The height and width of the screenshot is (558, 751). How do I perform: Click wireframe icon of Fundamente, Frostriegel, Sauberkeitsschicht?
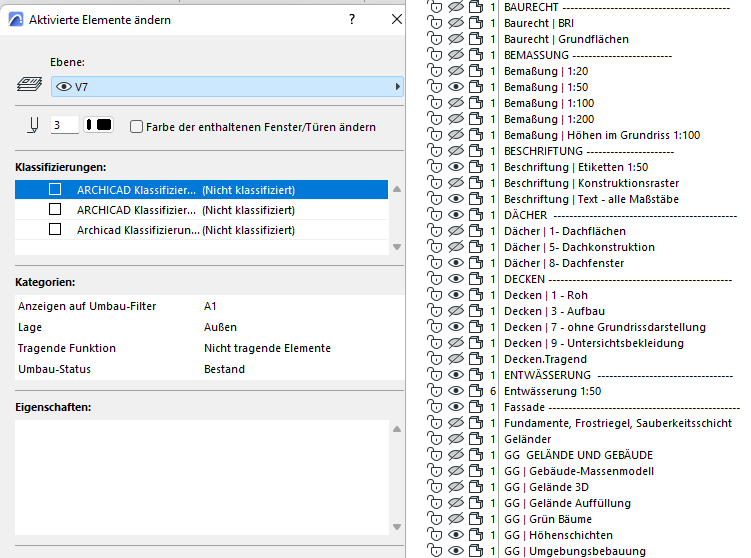tap(476, 423)
